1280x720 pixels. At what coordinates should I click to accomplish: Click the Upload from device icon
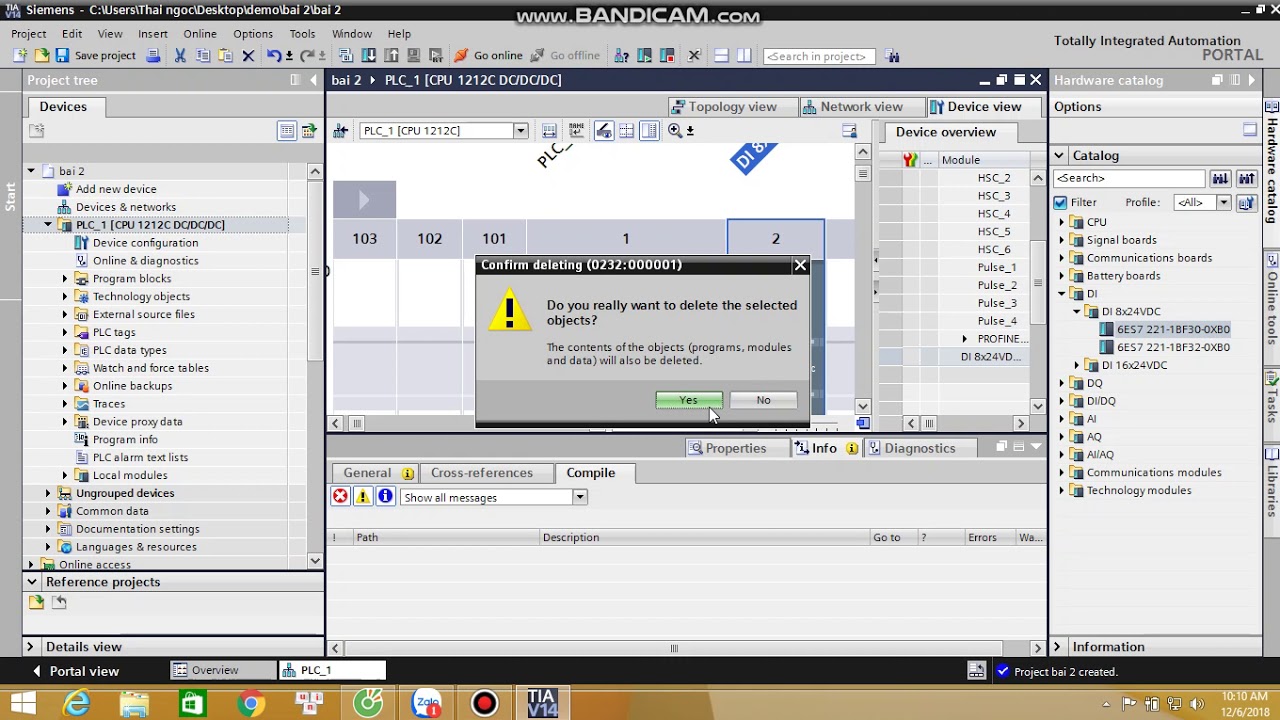coord(392,56)
